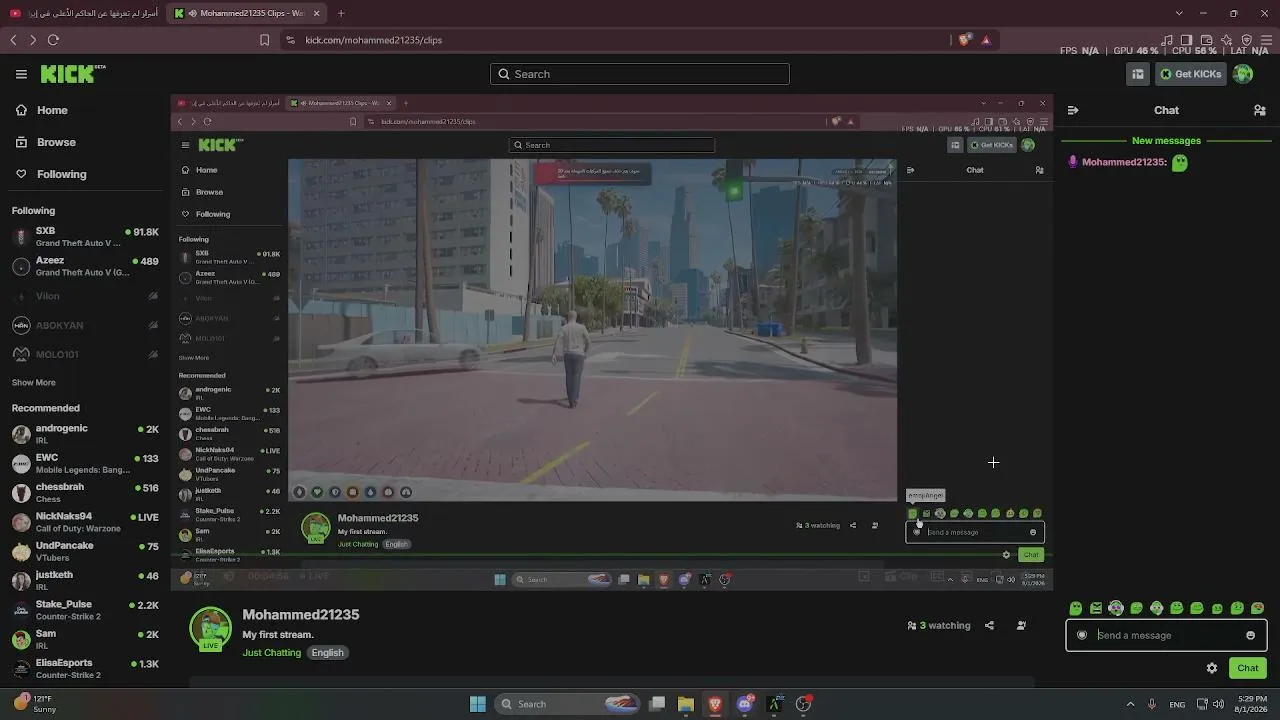
Task: Open the Brave Rewards triangle icon
Action: coord(986,40)
